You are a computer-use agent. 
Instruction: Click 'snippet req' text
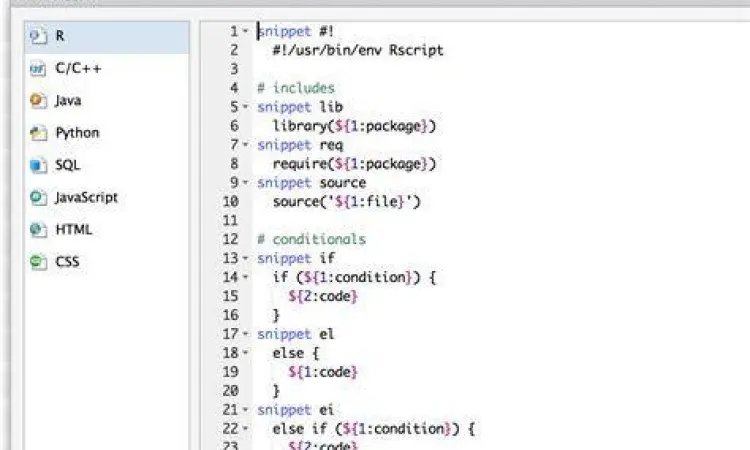[300, 144]
